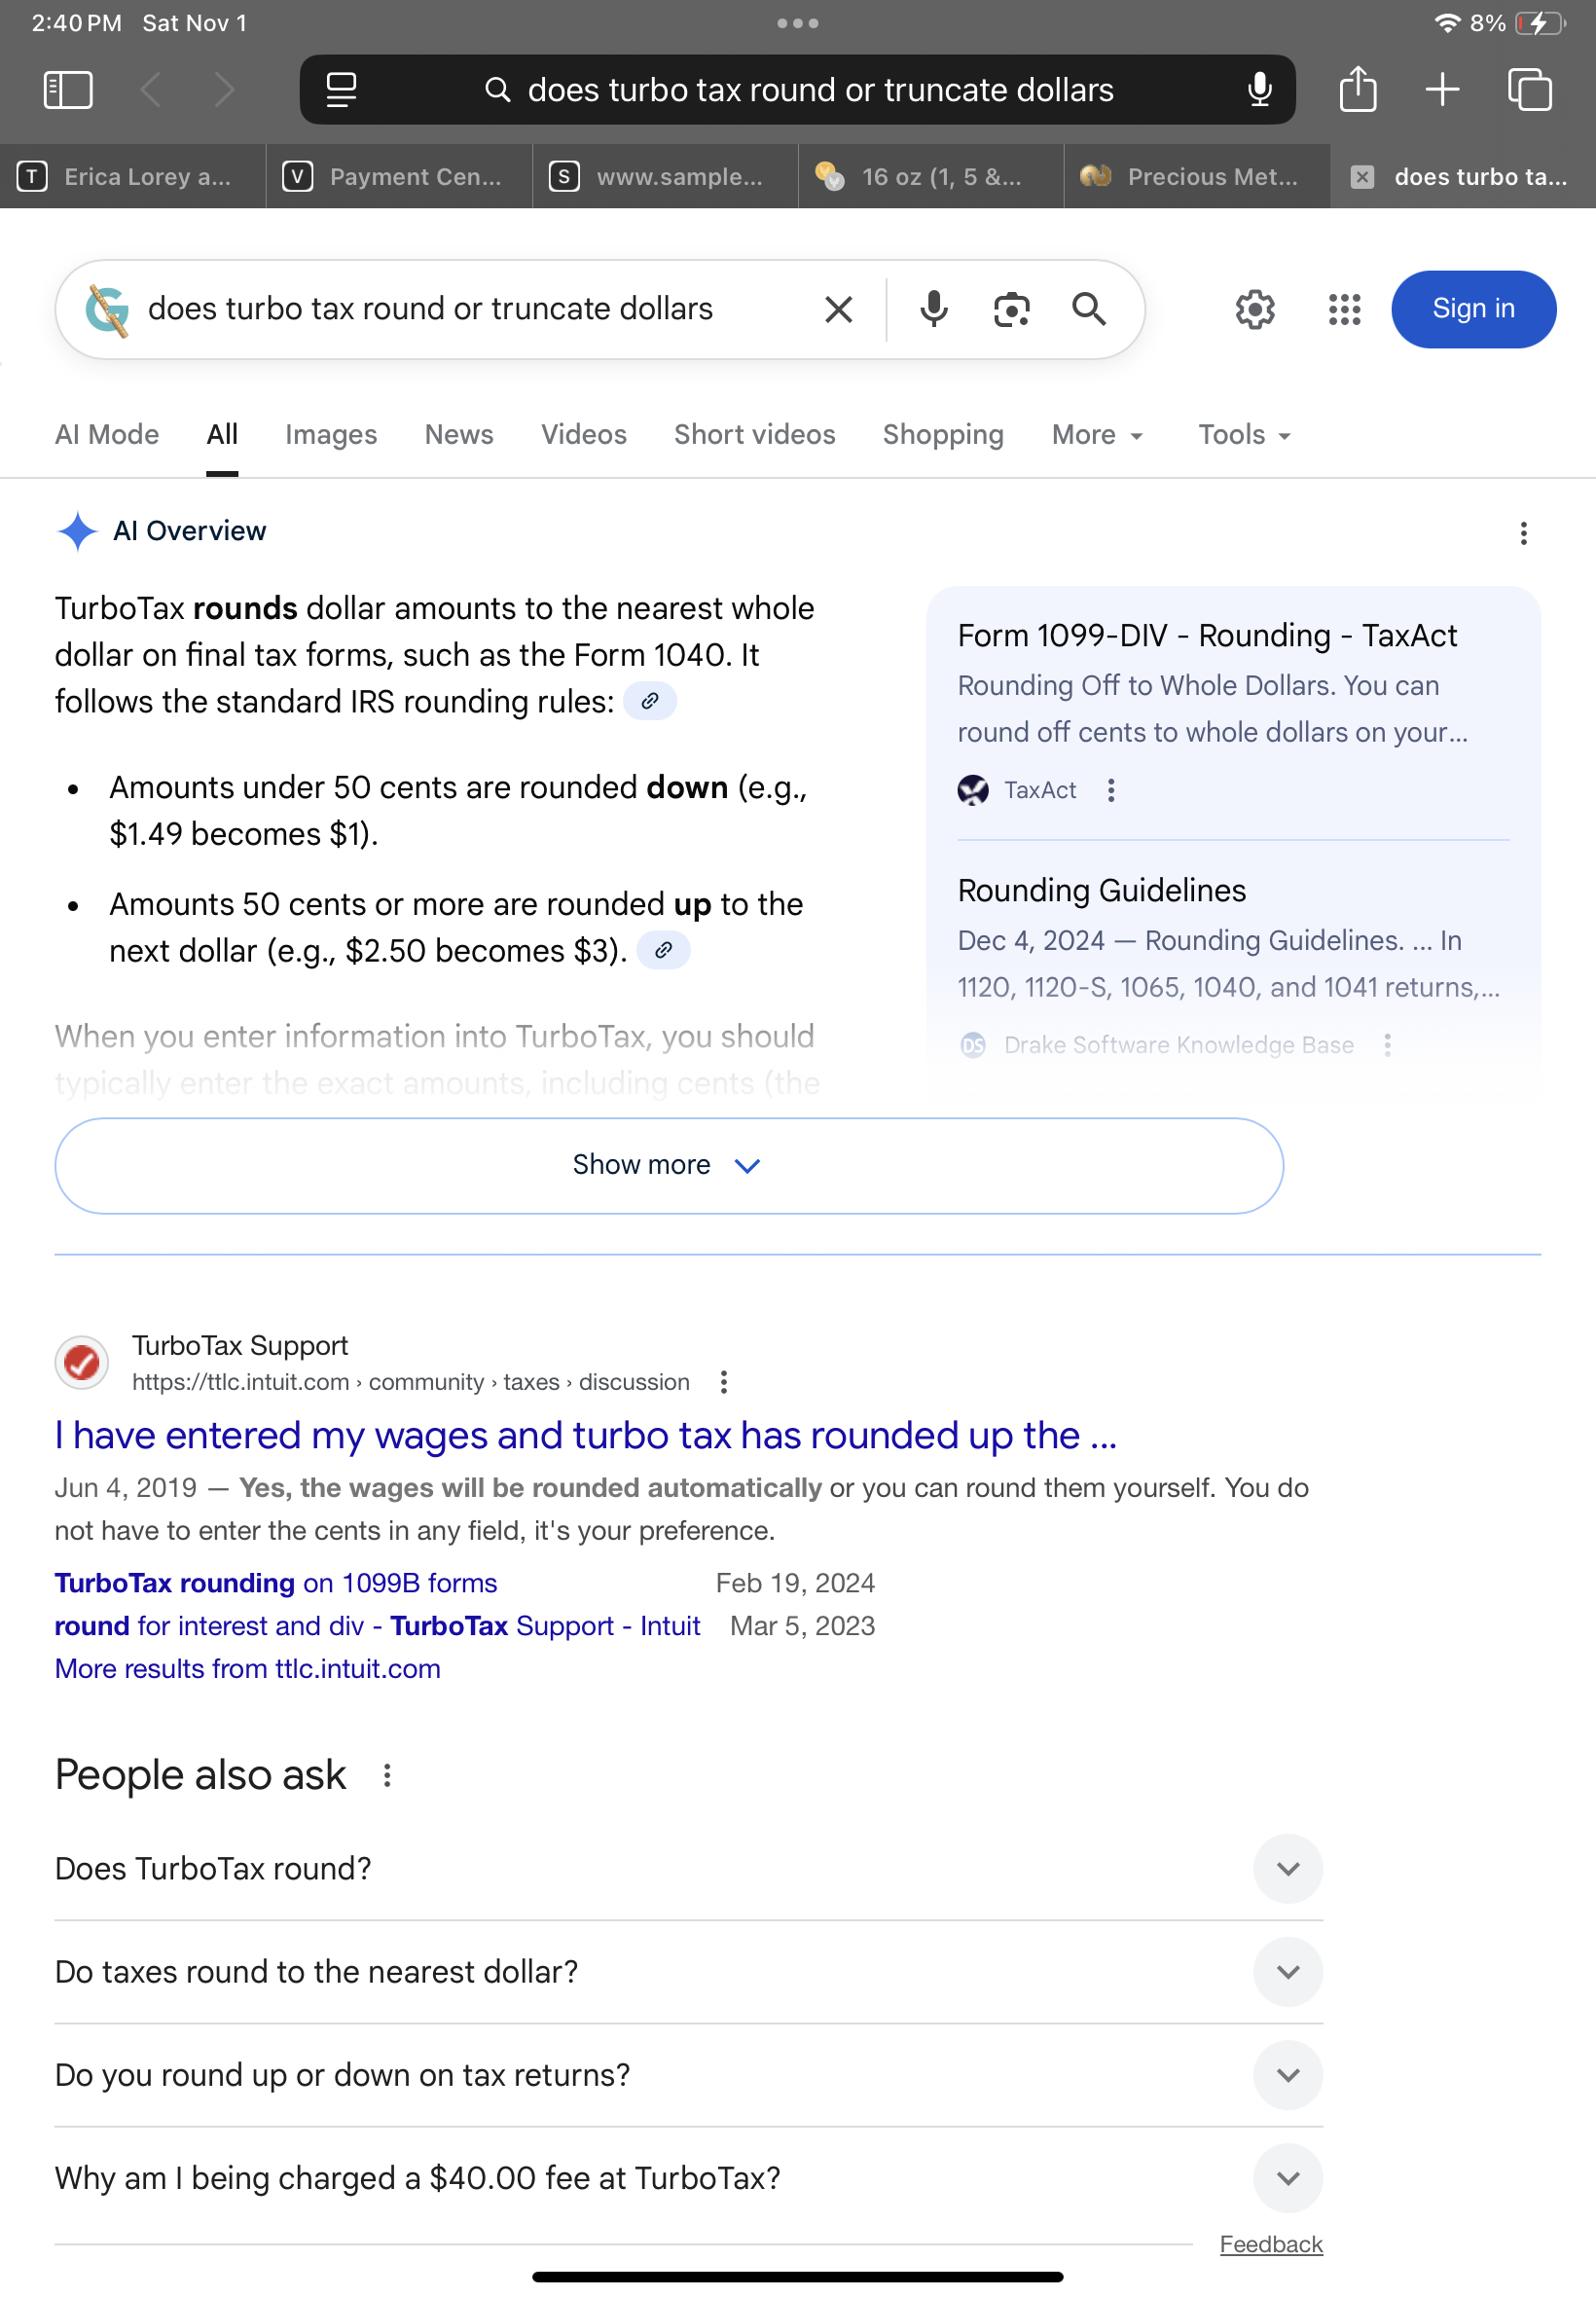Open the Safari share sheet icon

[x=1357, y=89]
